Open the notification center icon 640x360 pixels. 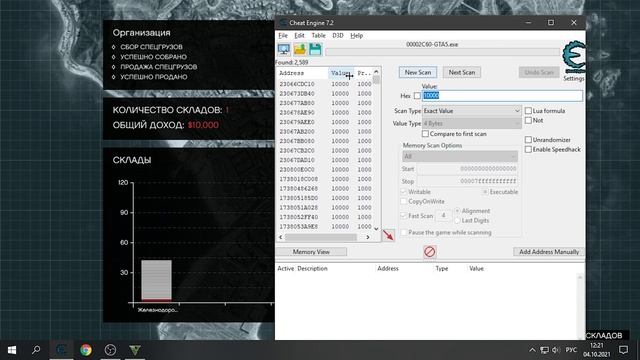[x=623, y=350]
